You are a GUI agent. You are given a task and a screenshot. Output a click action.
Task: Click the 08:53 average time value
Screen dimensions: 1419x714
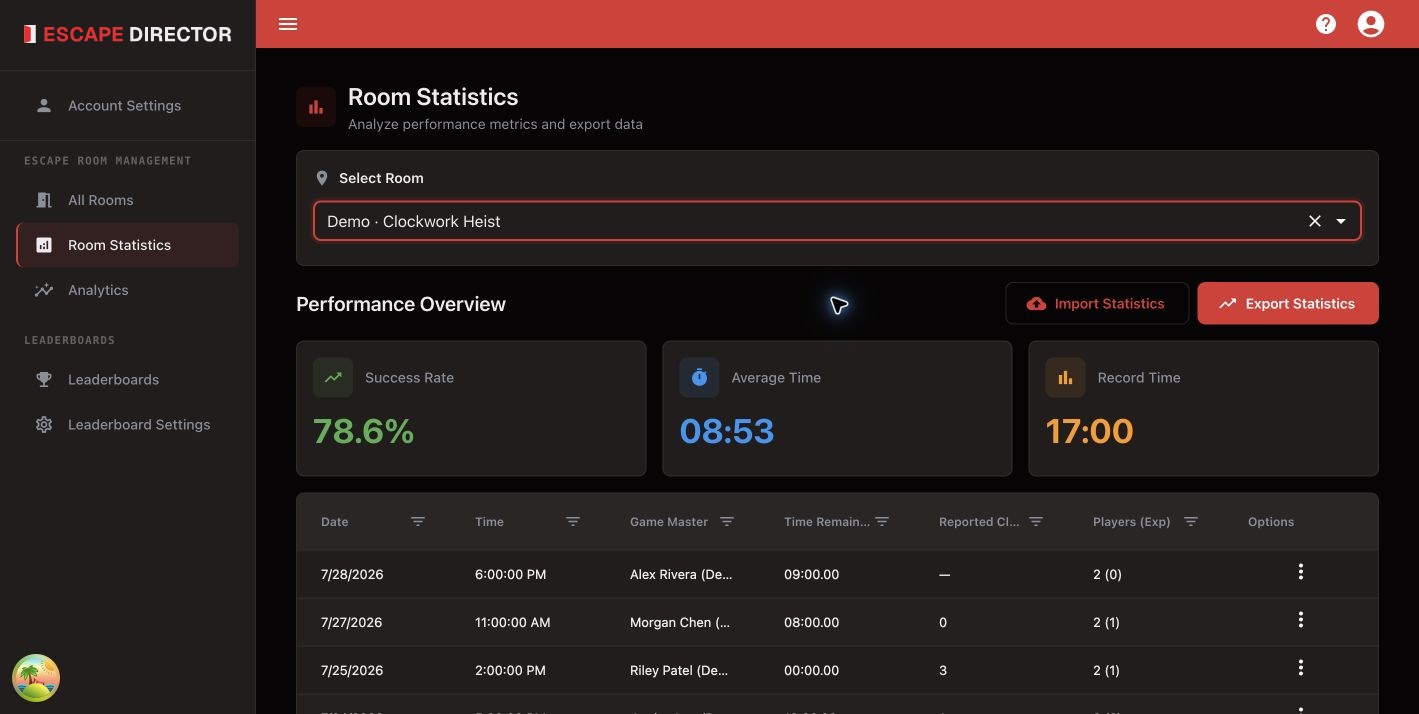727,431
